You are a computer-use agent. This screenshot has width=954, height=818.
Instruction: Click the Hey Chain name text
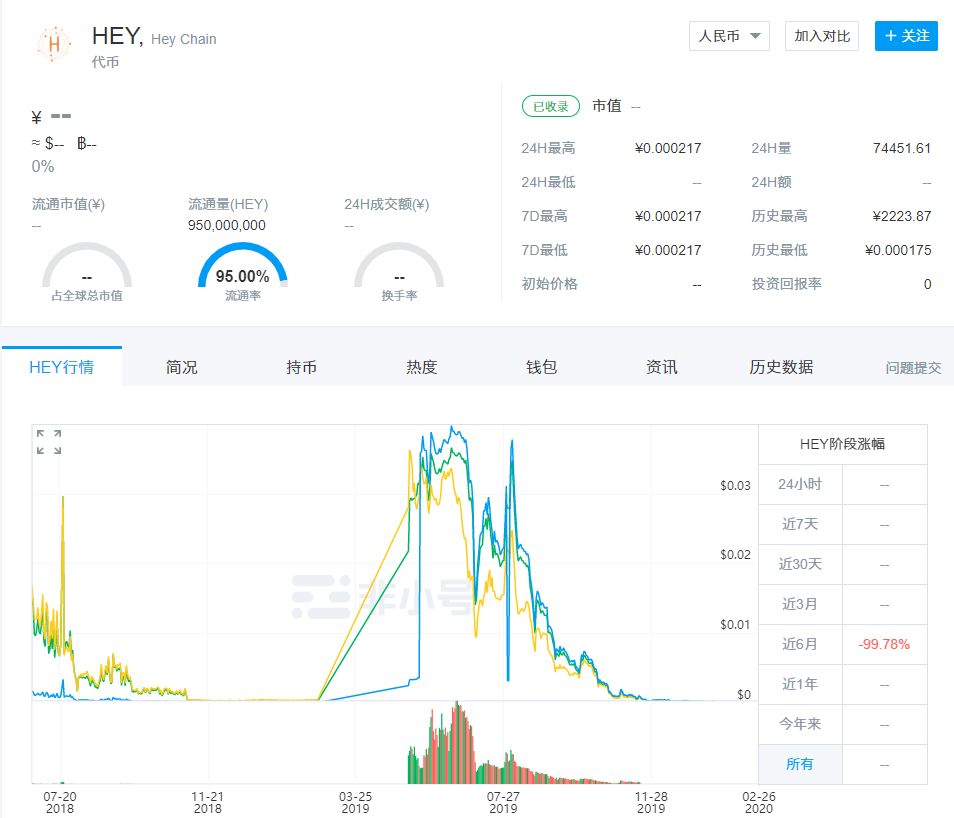(x=184, y=39)
